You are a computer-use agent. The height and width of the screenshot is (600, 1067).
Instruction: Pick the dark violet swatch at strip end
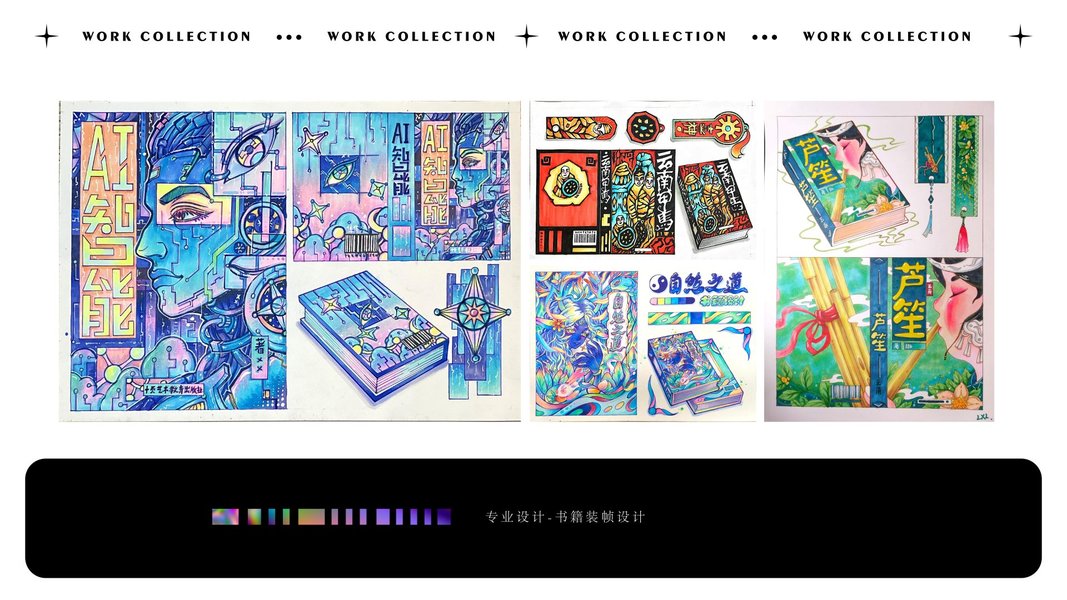[444, 517]
